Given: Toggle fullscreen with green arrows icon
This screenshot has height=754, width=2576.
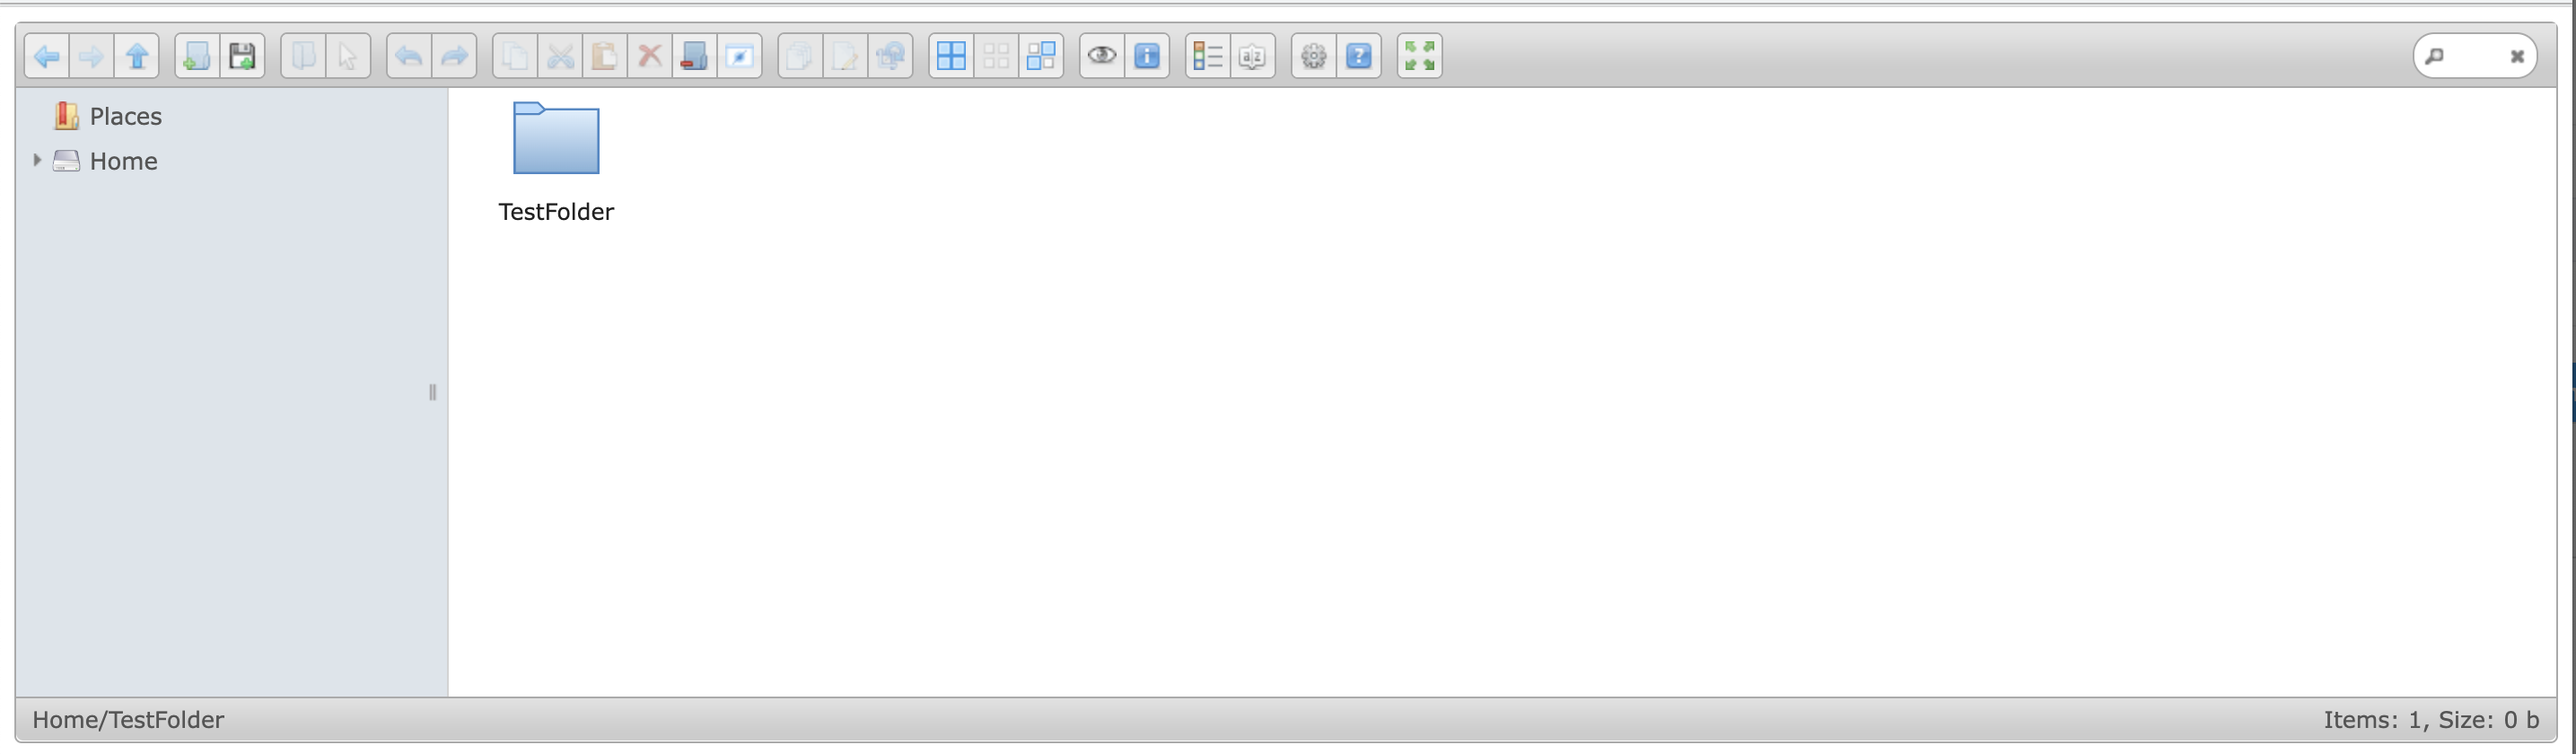Looking at the screenshot, I should (x=1420, y=56).
